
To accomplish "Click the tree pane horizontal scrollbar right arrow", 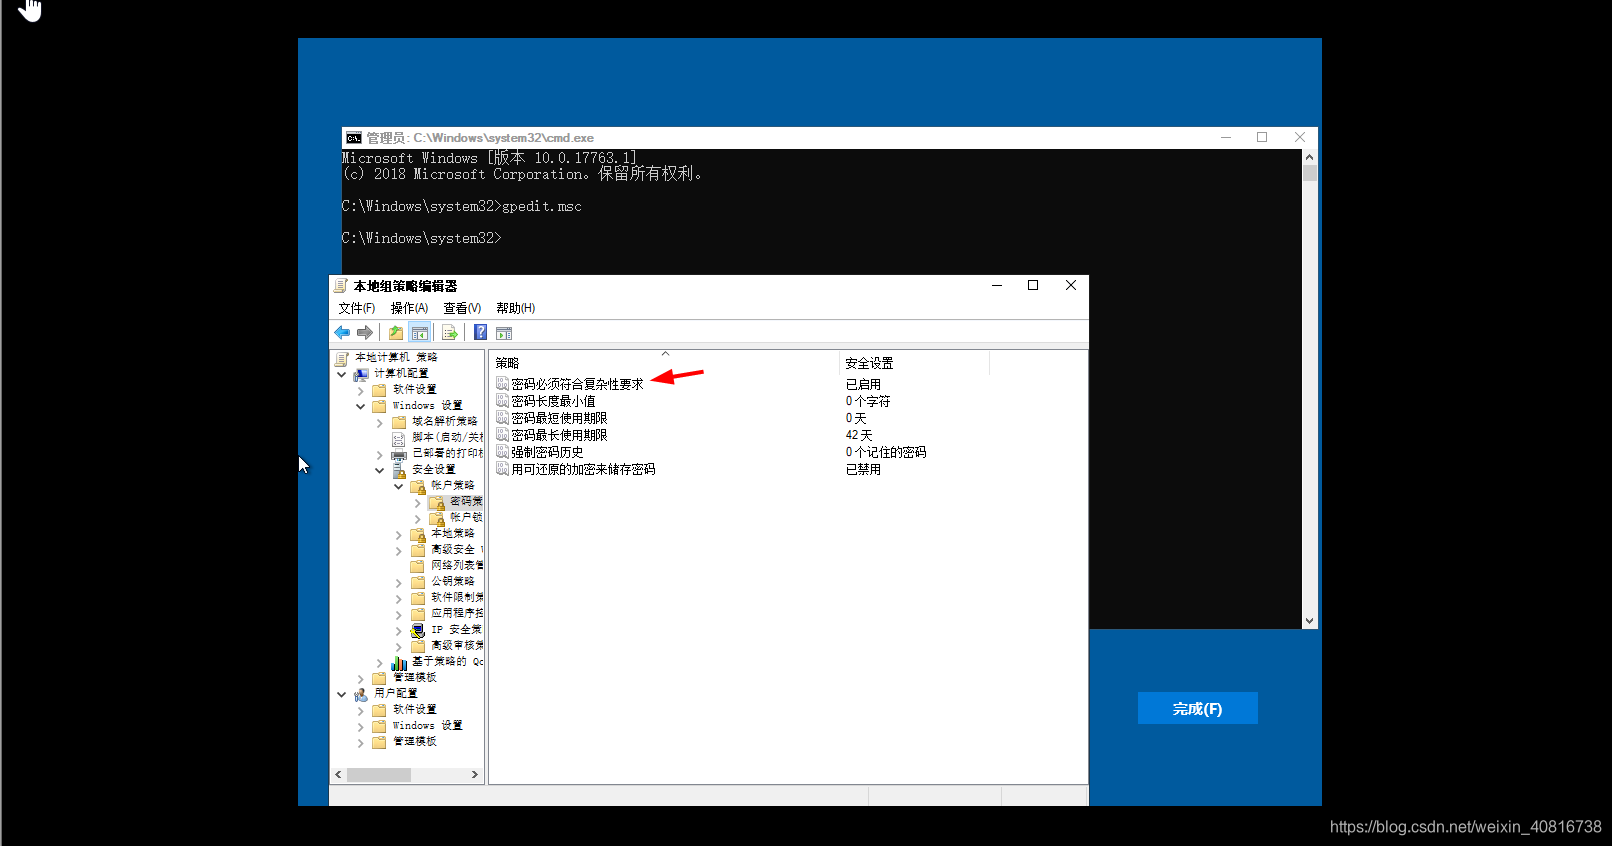I will coord(475,775).
